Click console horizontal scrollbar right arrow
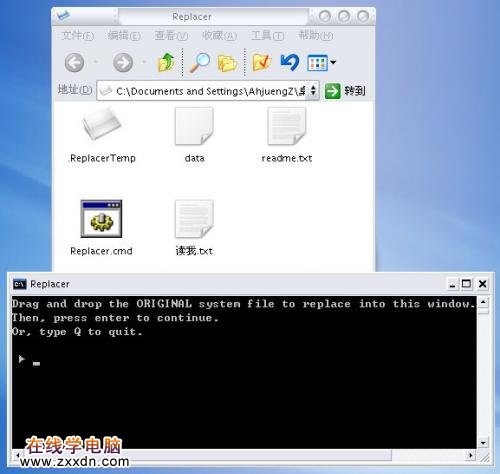Viewport: 500px width, 474px height. coord(470,455)
